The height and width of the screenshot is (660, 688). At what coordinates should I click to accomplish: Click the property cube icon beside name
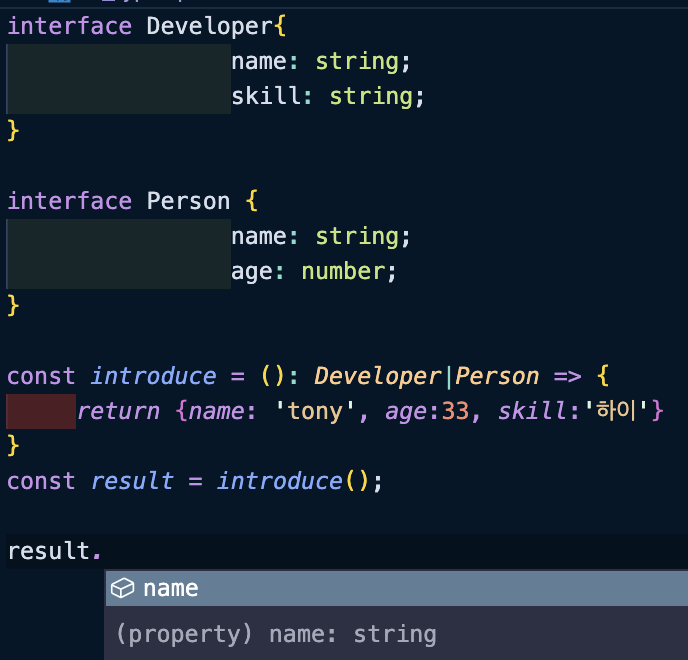coord(122,588)
